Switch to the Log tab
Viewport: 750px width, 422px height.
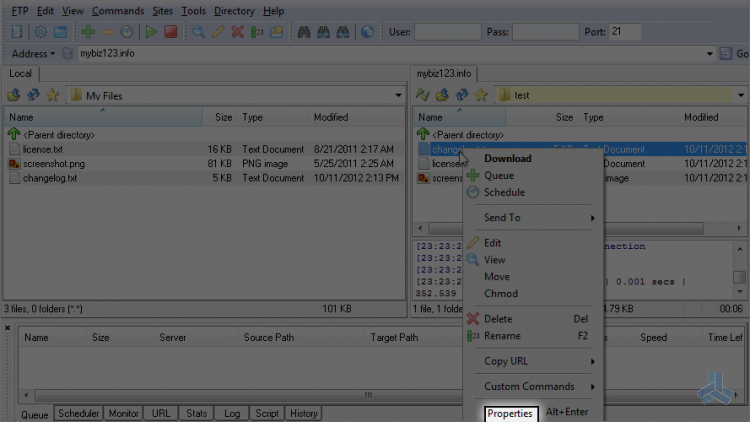click(x=232, y=413)
